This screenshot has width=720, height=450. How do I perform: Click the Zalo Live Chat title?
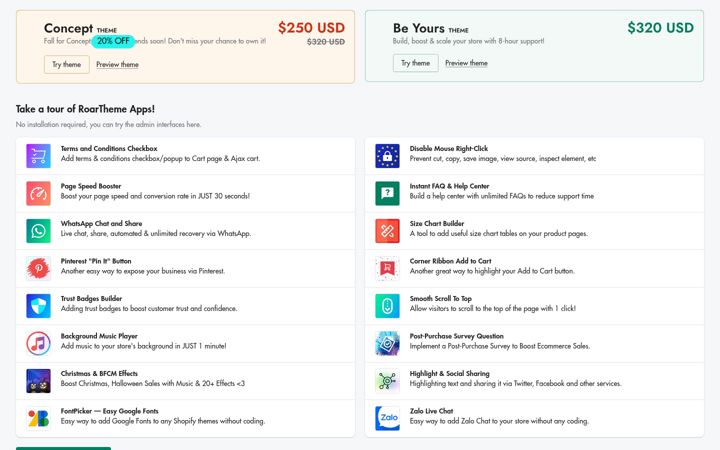click(431, 411)
